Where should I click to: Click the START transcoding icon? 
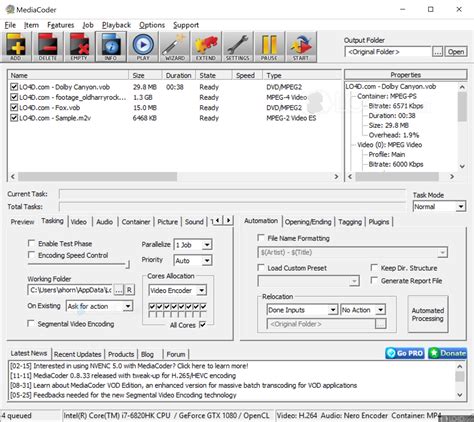pos(301,47)
